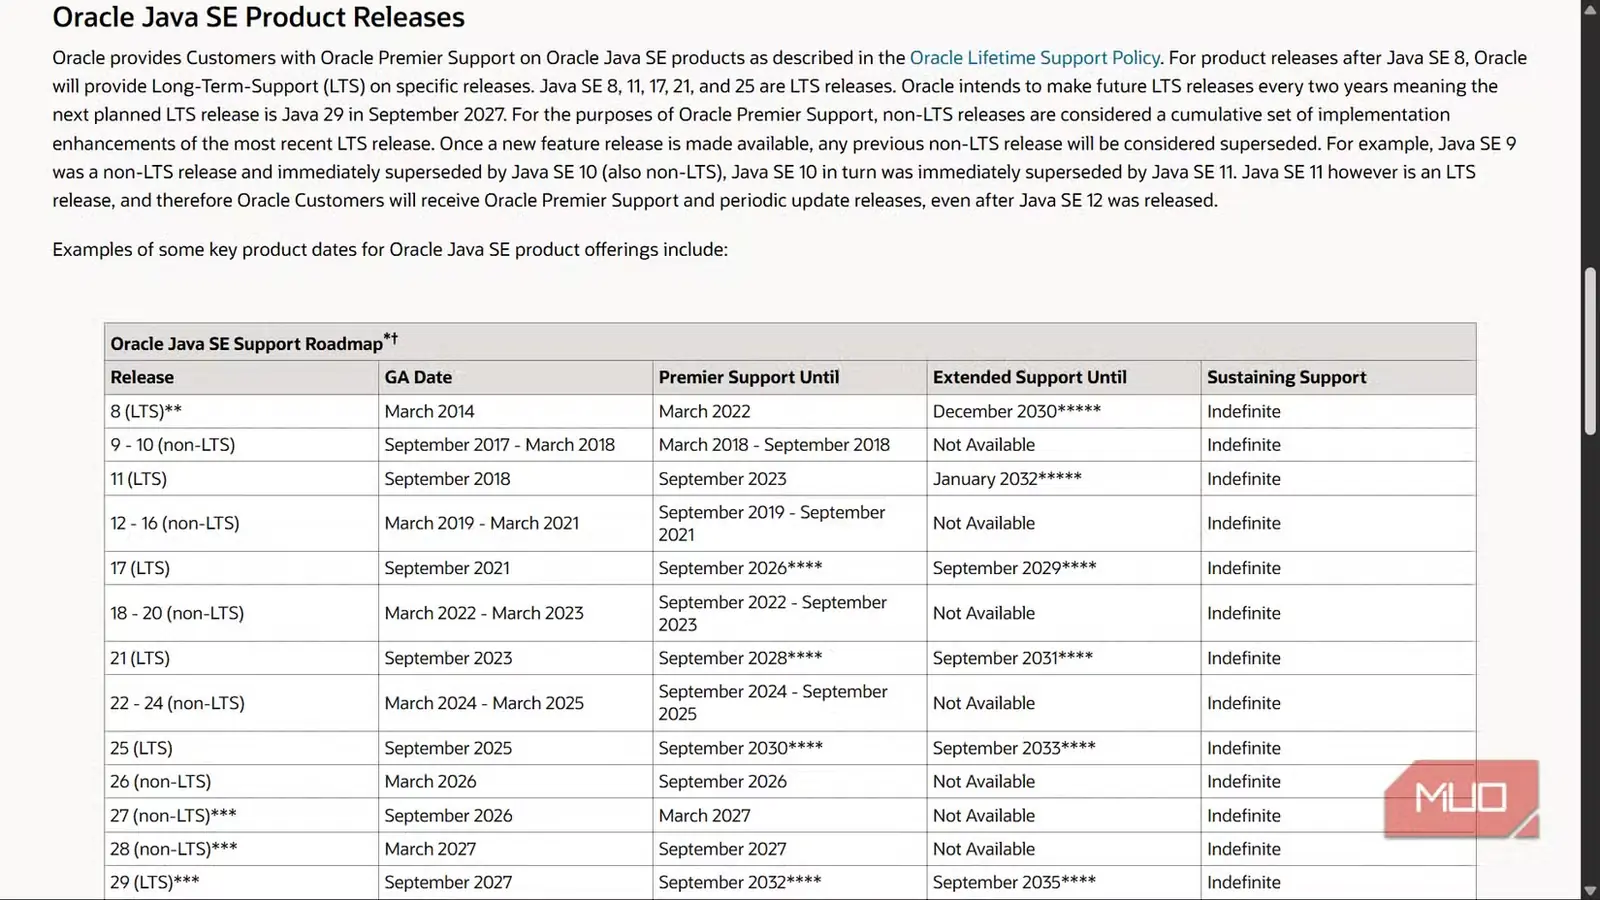Screen dimensions: 1600x900
Task: Click the scrollbar up arrow
Action: 1590,9
